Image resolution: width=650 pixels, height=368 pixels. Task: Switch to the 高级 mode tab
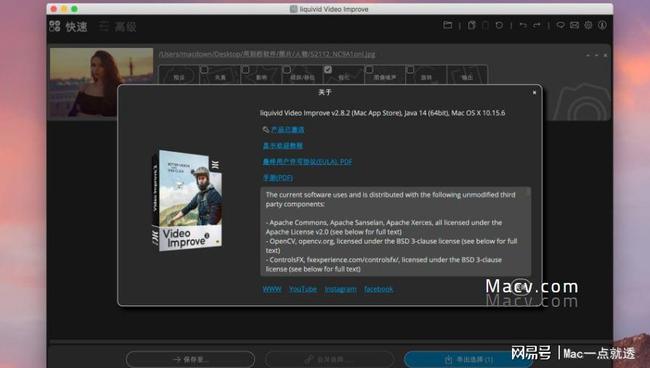tap(118, 27)
